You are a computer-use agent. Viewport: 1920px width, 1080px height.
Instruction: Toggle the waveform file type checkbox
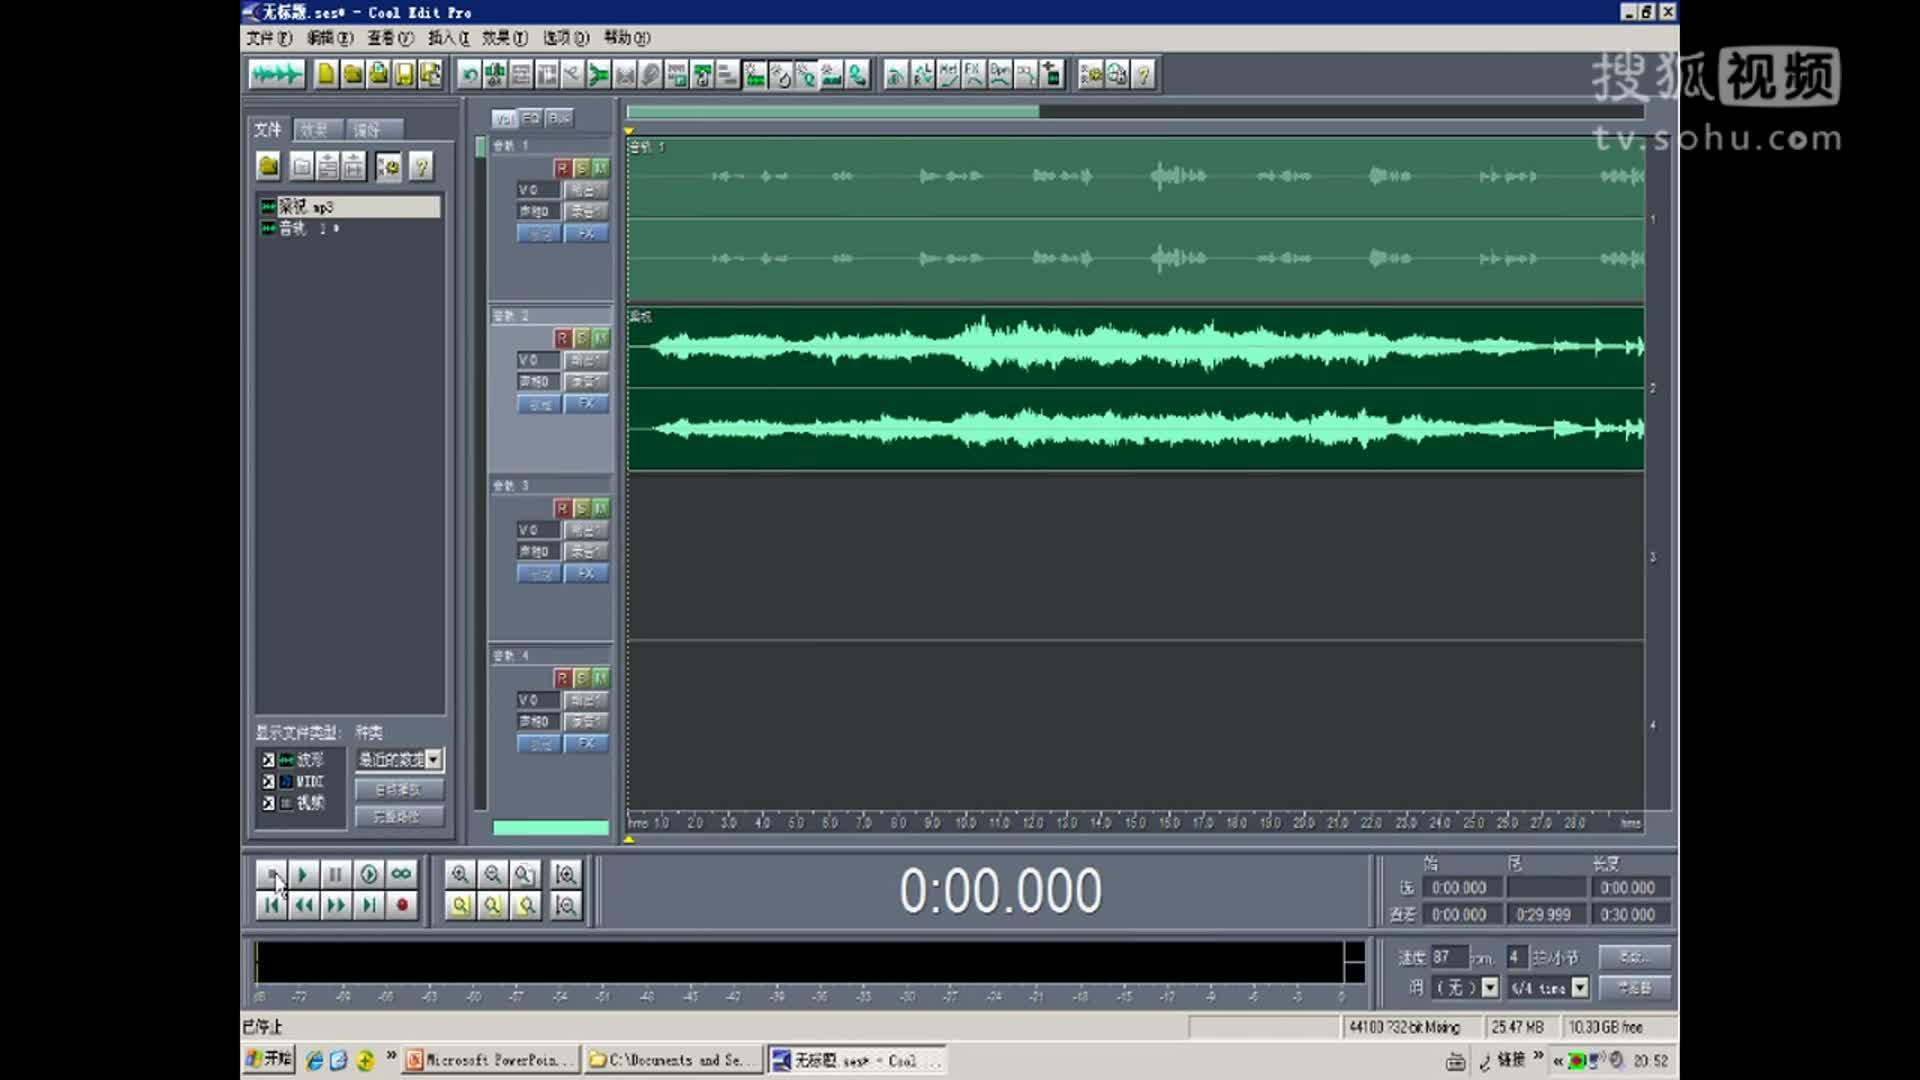click(268, 761)
